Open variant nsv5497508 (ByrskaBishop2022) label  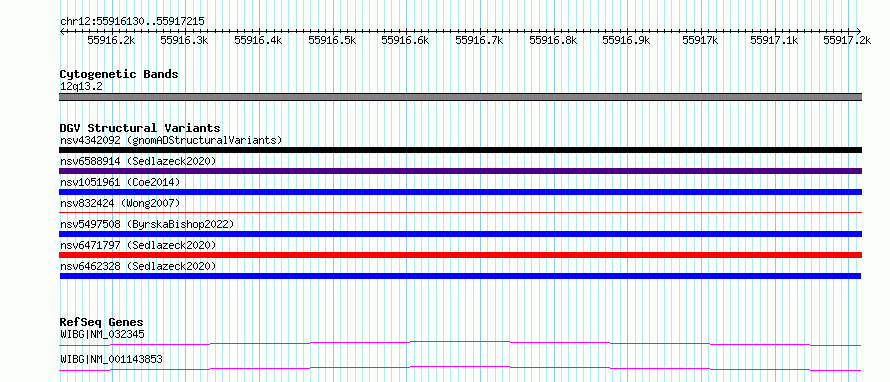[147, 224]
